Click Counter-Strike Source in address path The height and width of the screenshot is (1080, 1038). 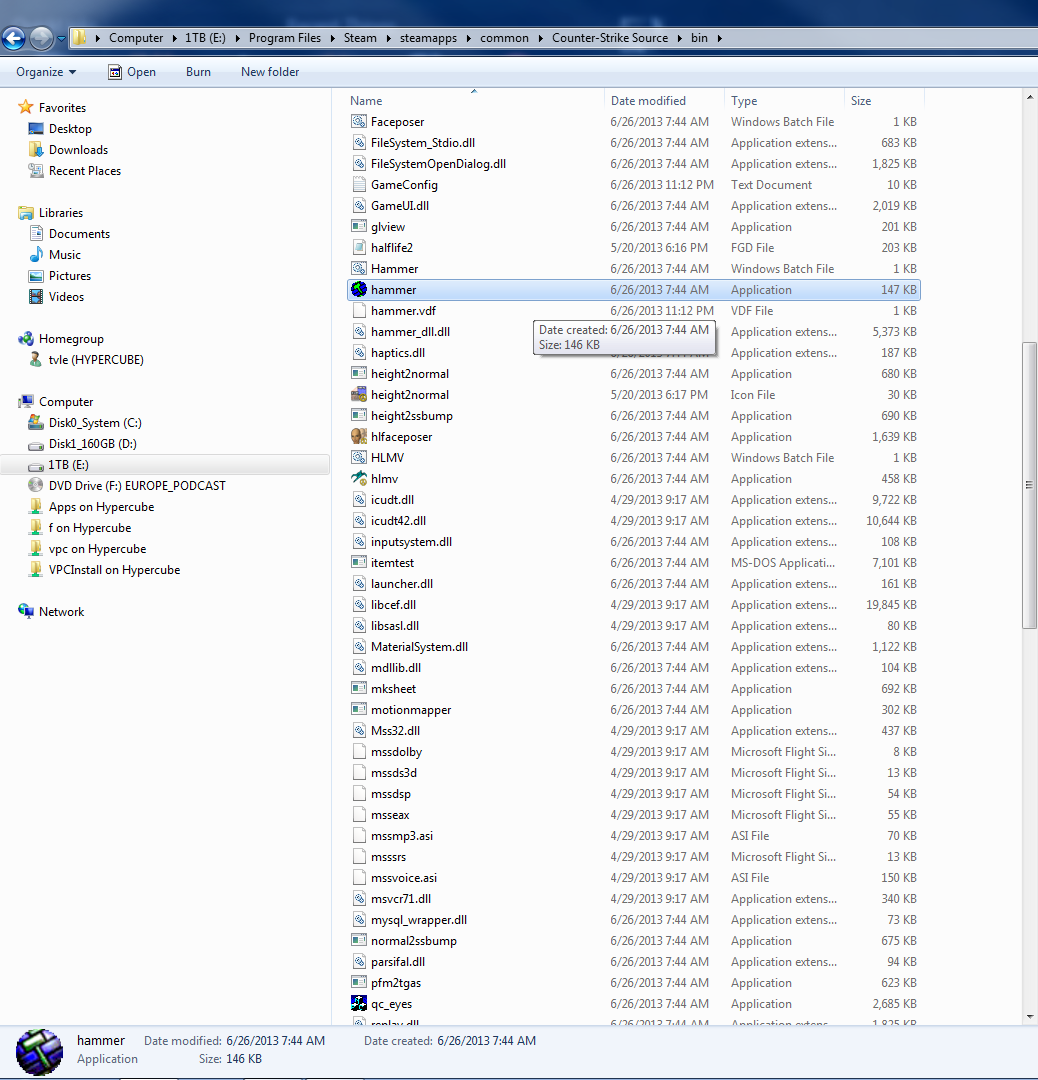pyautogui.click(x=610, y=38)
